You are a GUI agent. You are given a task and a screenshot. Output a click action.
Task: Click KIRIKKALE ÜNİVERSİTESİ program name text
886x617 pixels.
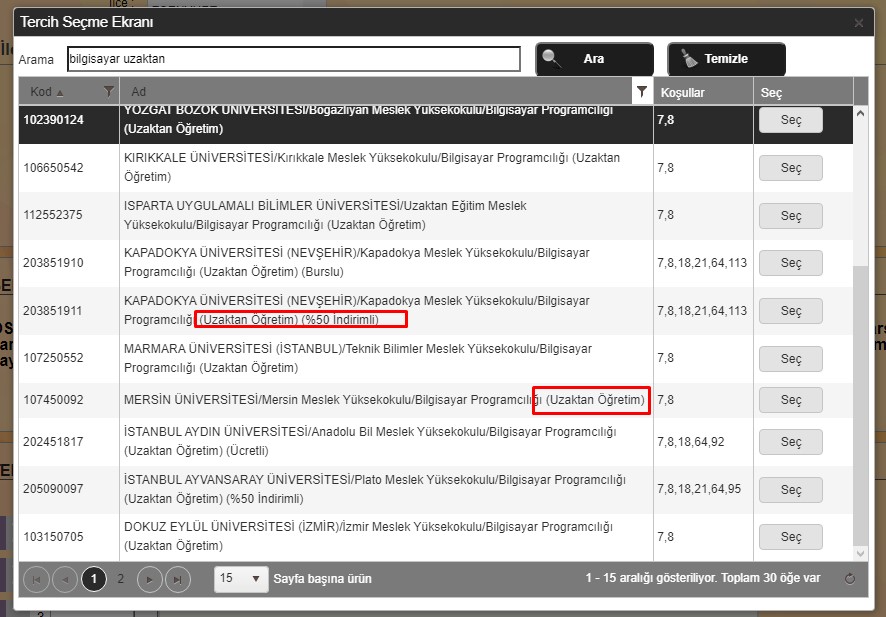tap(372, 167)
